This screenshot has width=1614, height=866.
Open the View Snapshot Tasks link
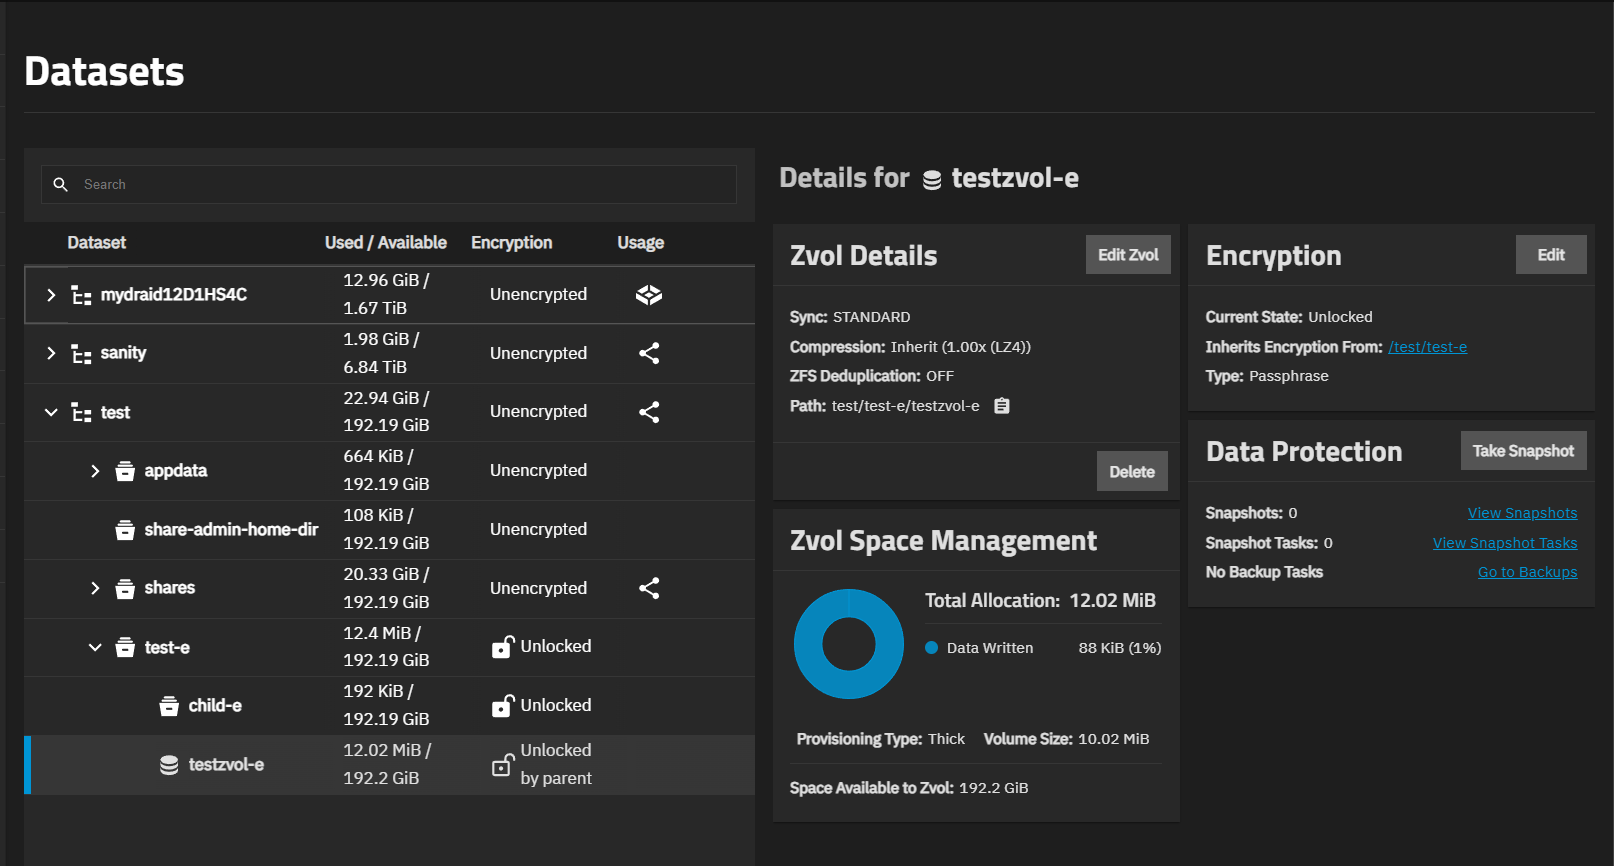pos(1504,543)
